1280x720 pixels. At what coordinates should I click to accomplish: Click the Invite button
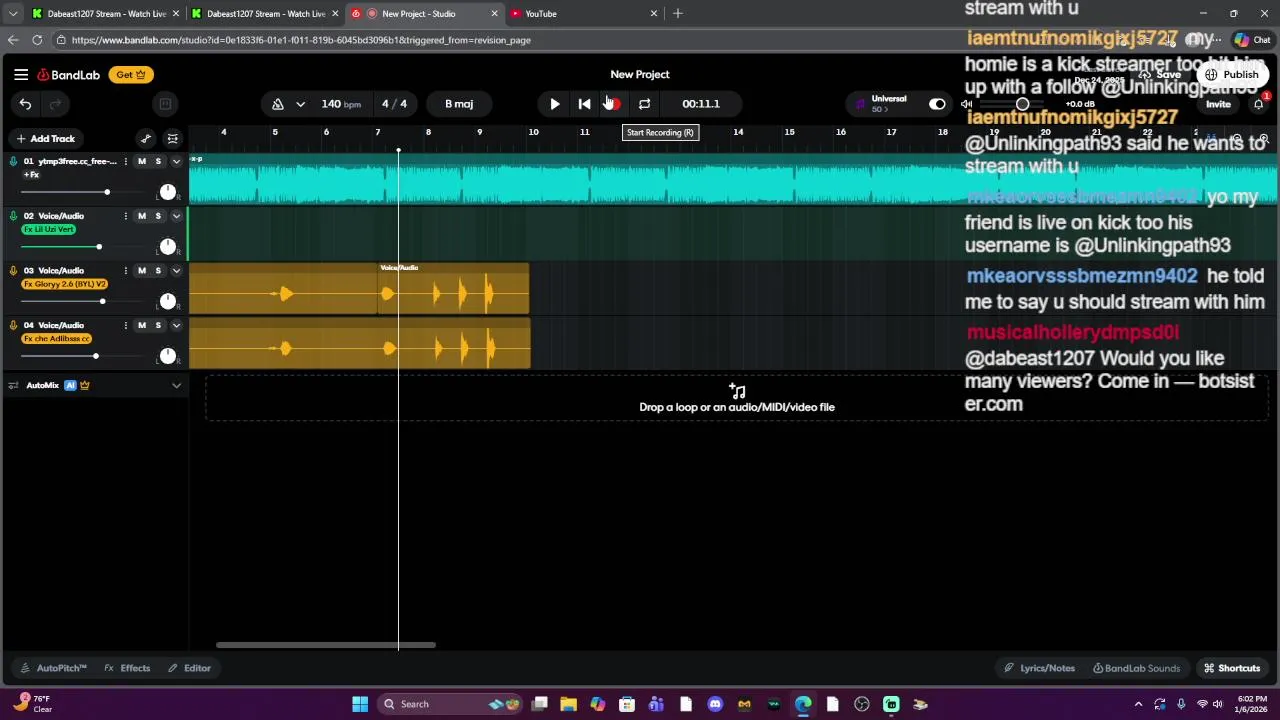(1218, 104)
